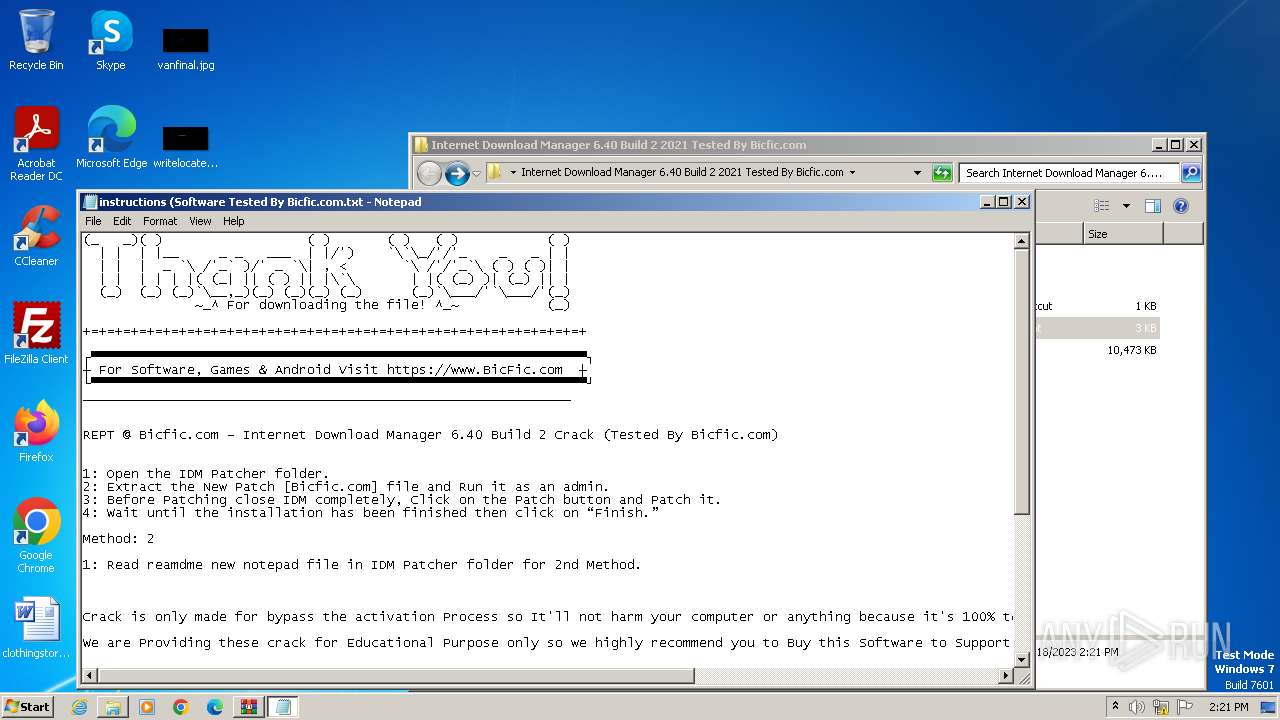Select the file row sized 1 KB
The height and width of the screenshot is (720, 1280).
tap(1097, 306)
